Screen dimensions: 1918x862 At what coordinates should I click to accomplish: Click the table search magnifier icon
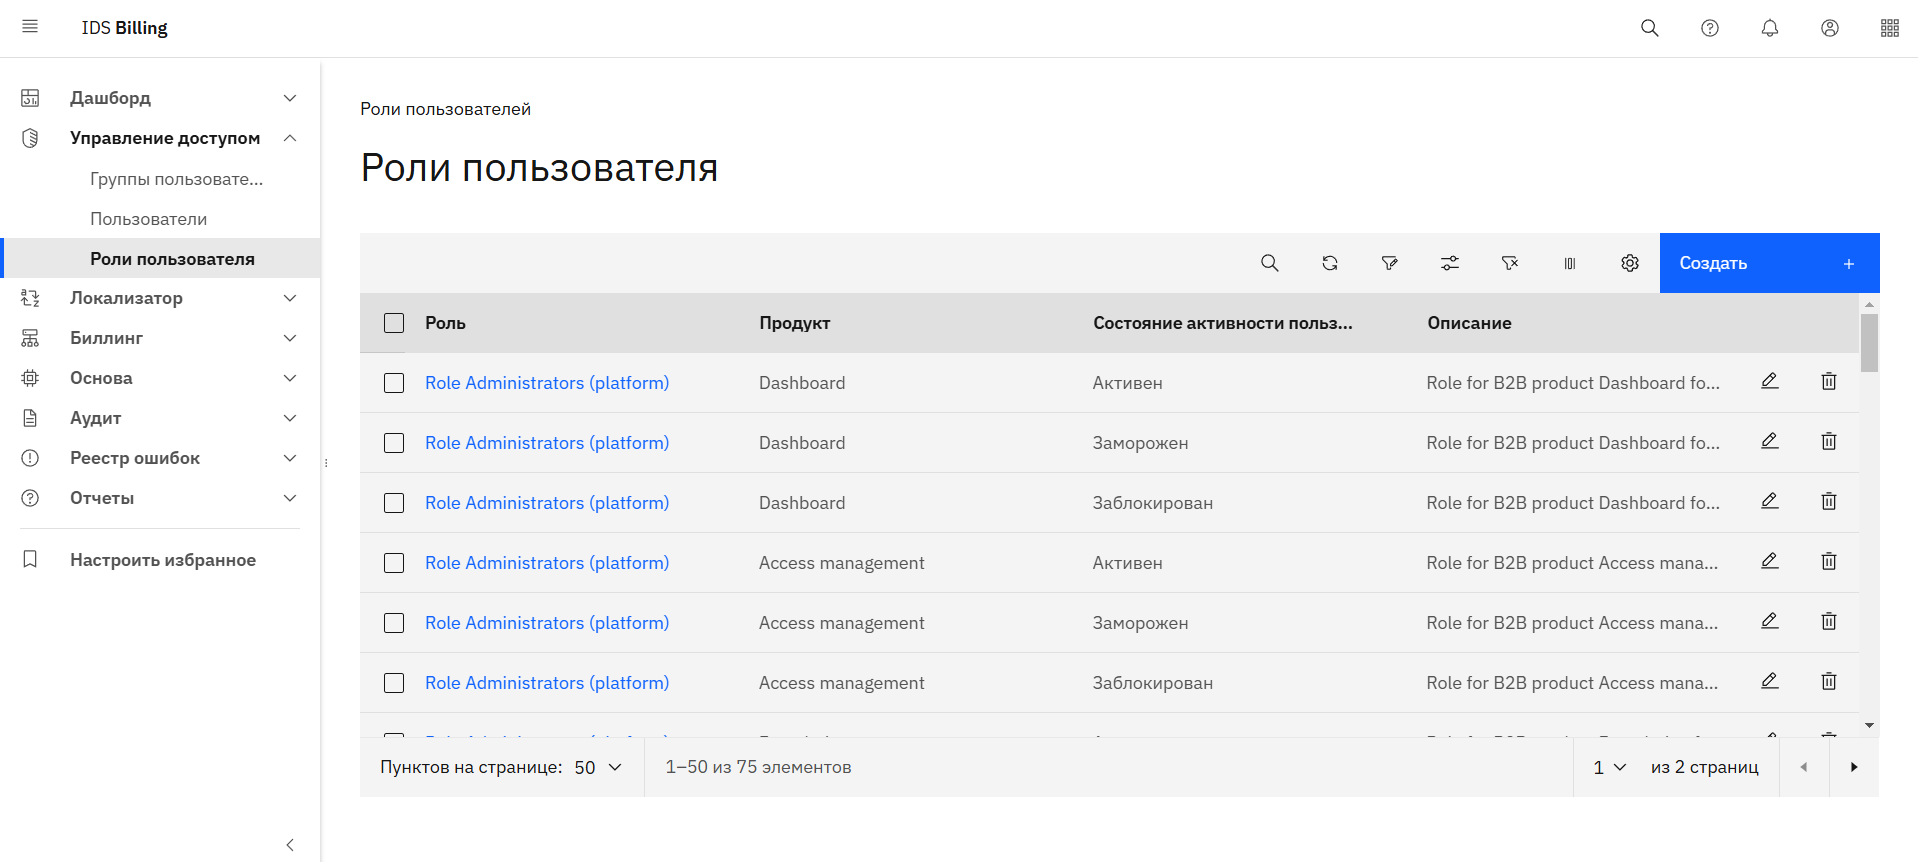click(x=1269, y=263)
